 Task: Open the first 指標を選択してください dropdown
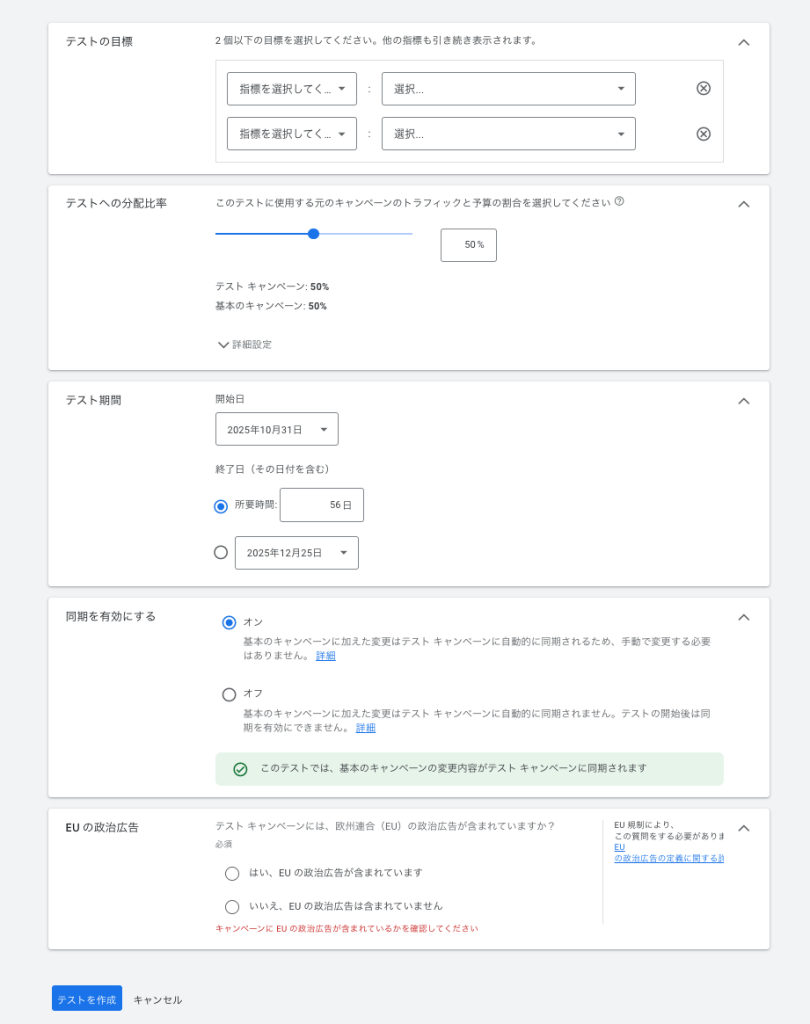[291, 88]
